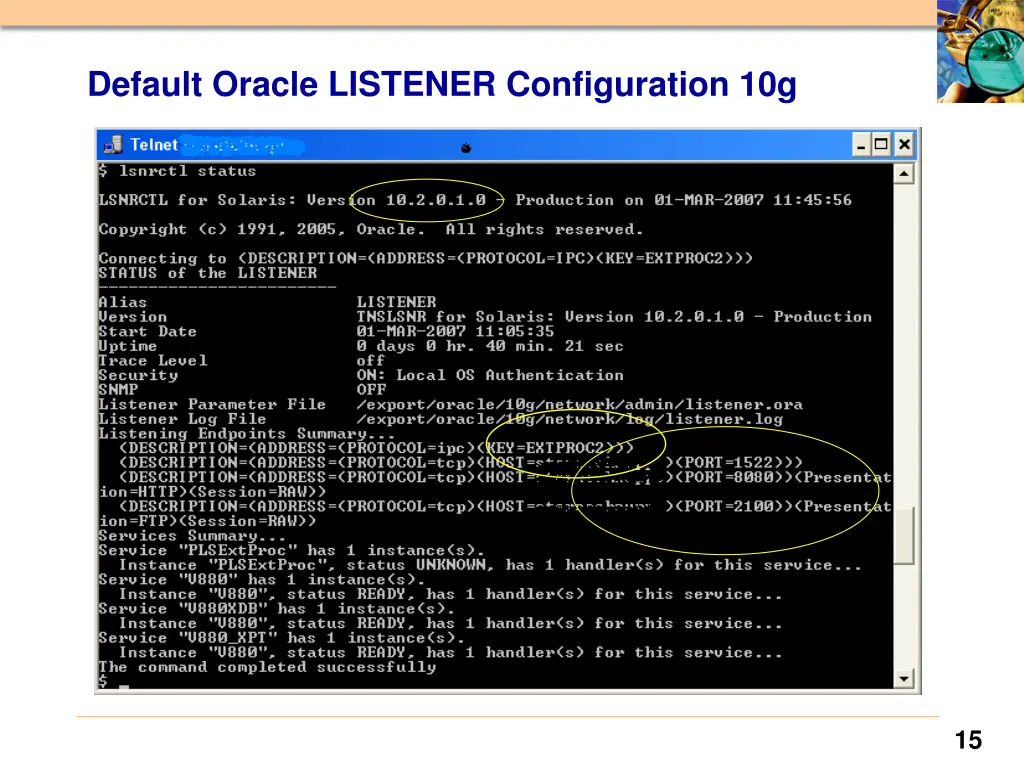Click 'ON: Local OS Authentication' text

point(490,375)
